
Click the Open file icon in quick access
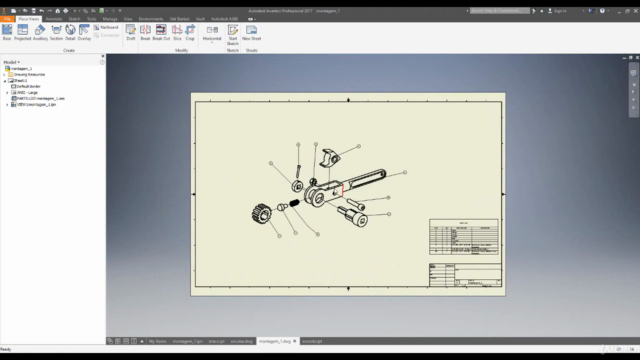(x=25, y=11)
